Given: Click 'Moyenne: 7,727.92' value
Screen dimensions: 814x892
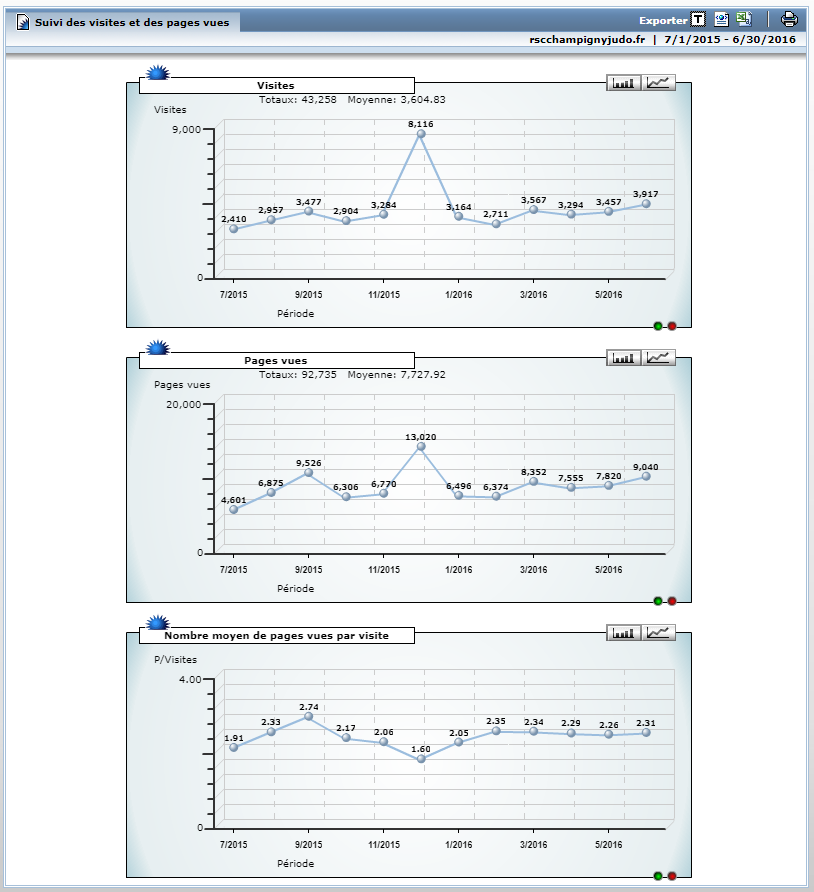Looking at the screenshot, I should coord(396,374).
